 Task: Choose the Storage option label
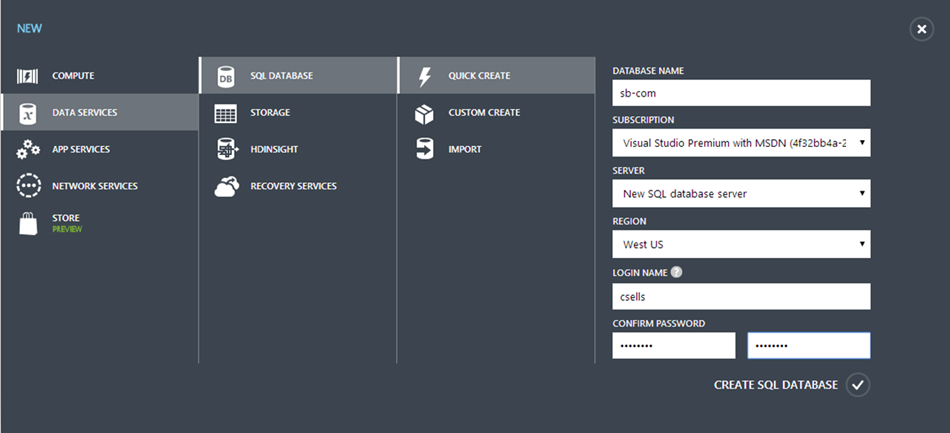click(x=270, y=113)
